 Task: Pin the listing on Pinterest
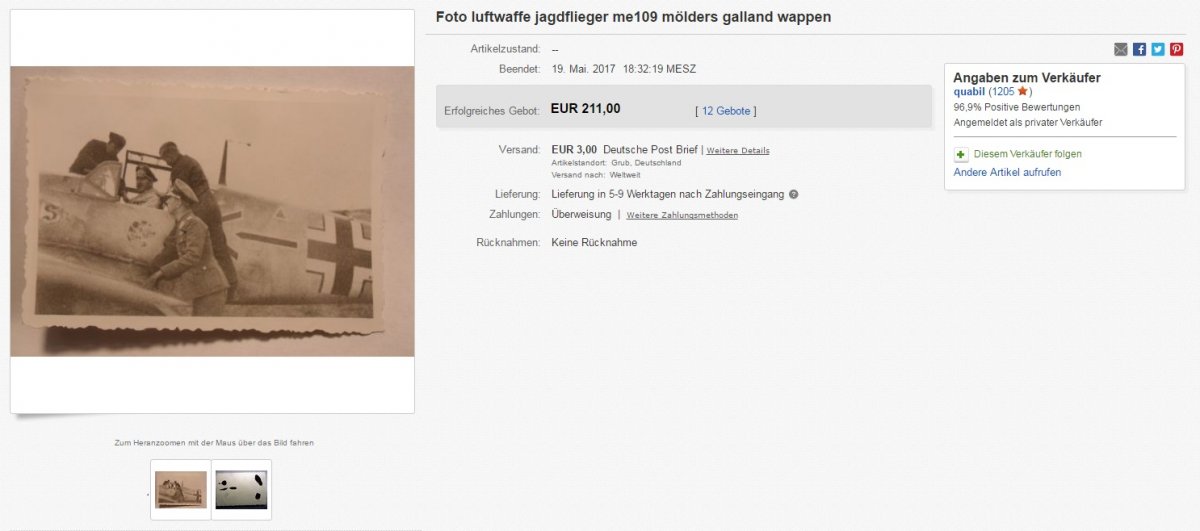pos(1177,49)
